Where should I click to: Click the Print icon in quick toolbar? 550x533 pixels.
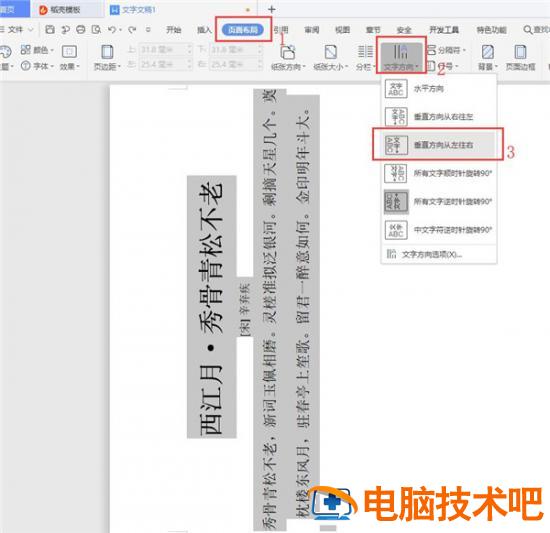[81, 29]
